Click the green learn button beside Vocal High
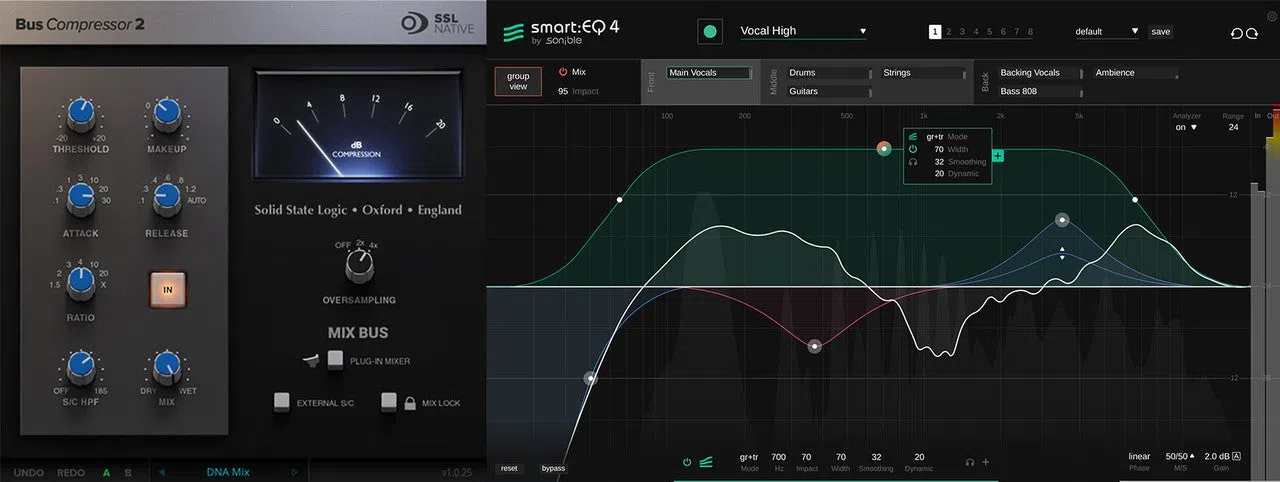Image resolution: width=1280 pixels, height=482 pixels. (710, 32)
